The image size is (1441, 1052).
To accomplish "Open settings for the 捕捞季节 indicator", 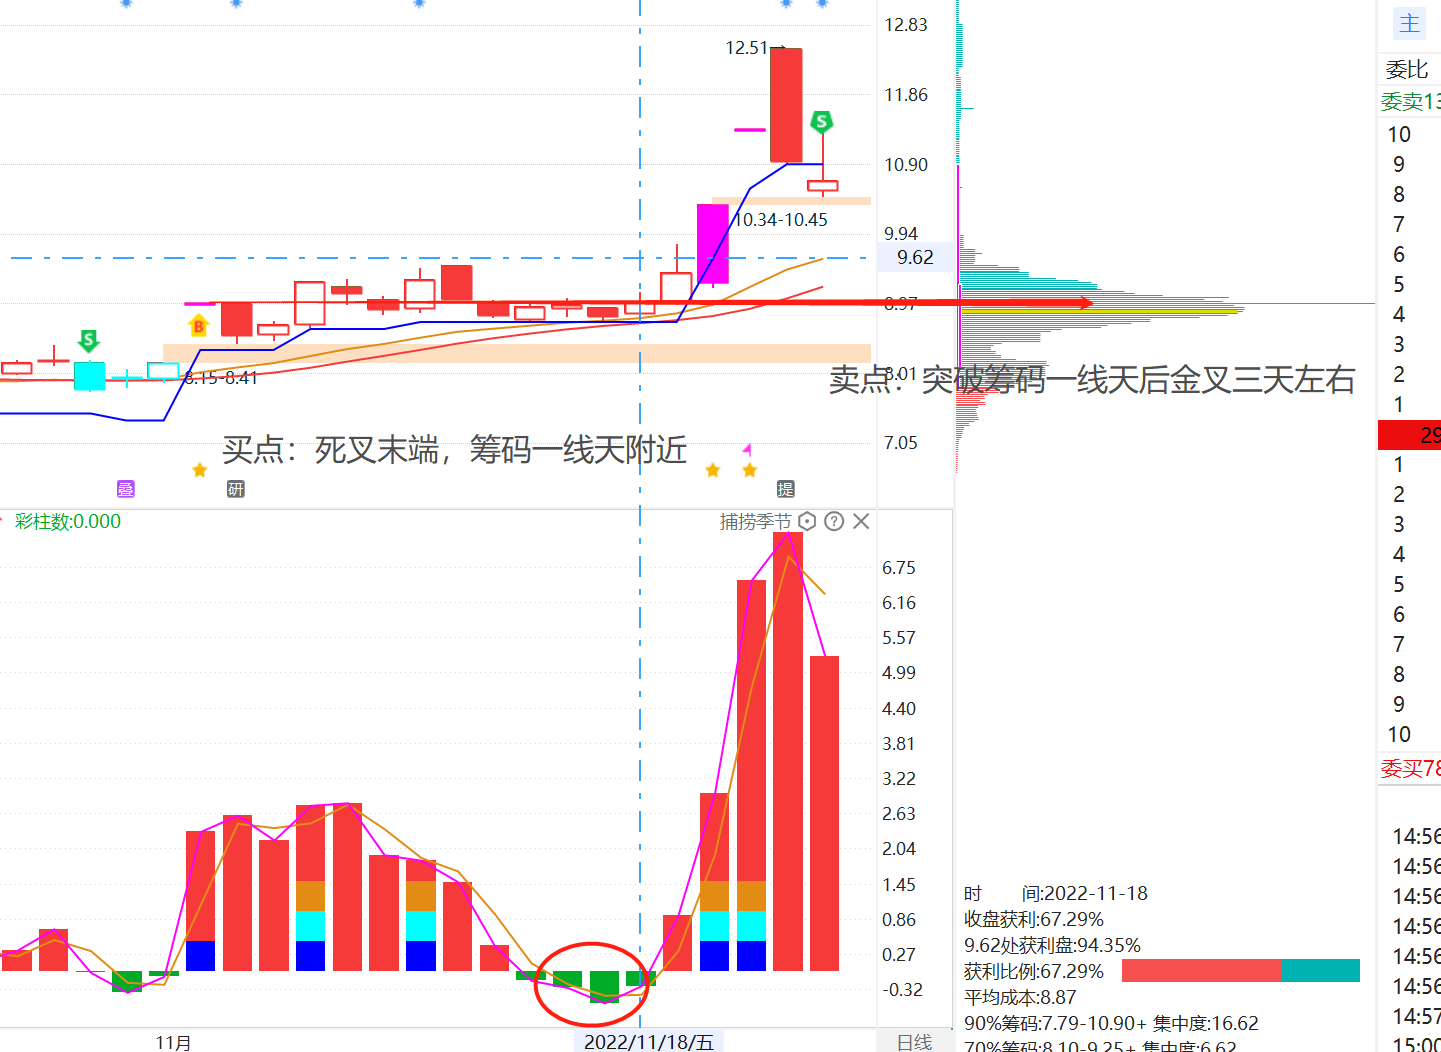I will click(808, 521).
